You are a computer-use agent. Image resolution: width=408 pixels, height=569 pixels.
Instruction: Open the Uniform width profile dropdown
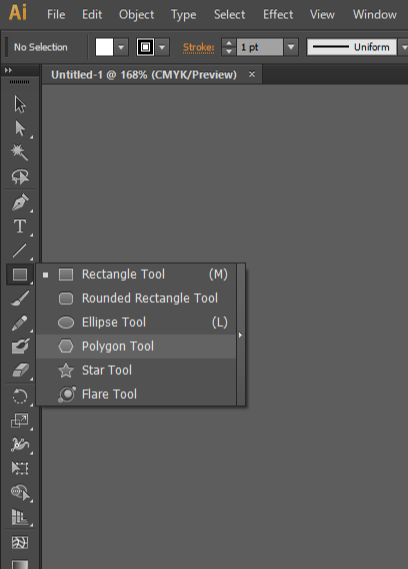pos(404,47)
